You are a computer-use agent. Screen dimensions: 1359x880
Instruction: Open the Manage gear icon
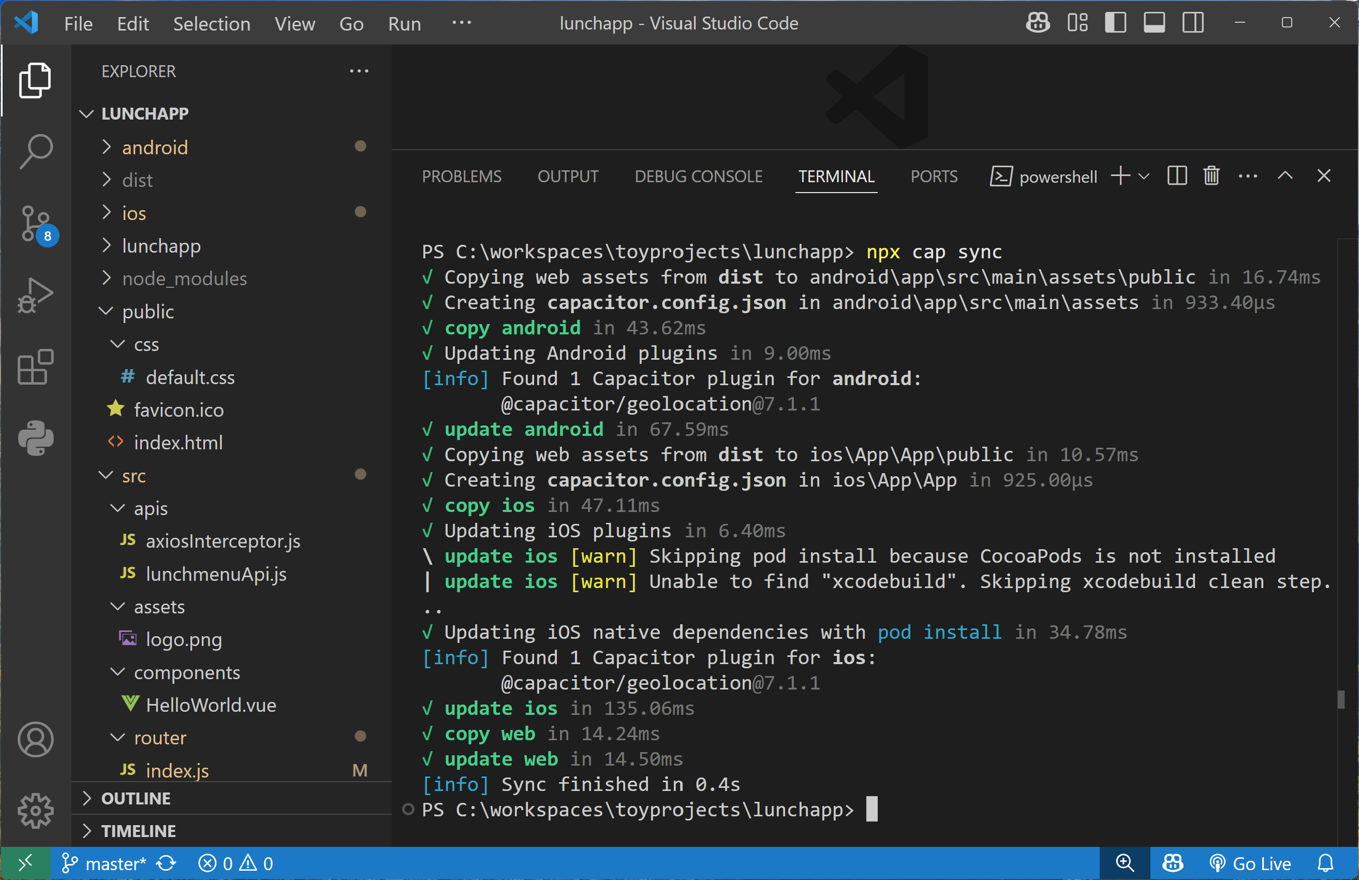(x=35, y=811)
